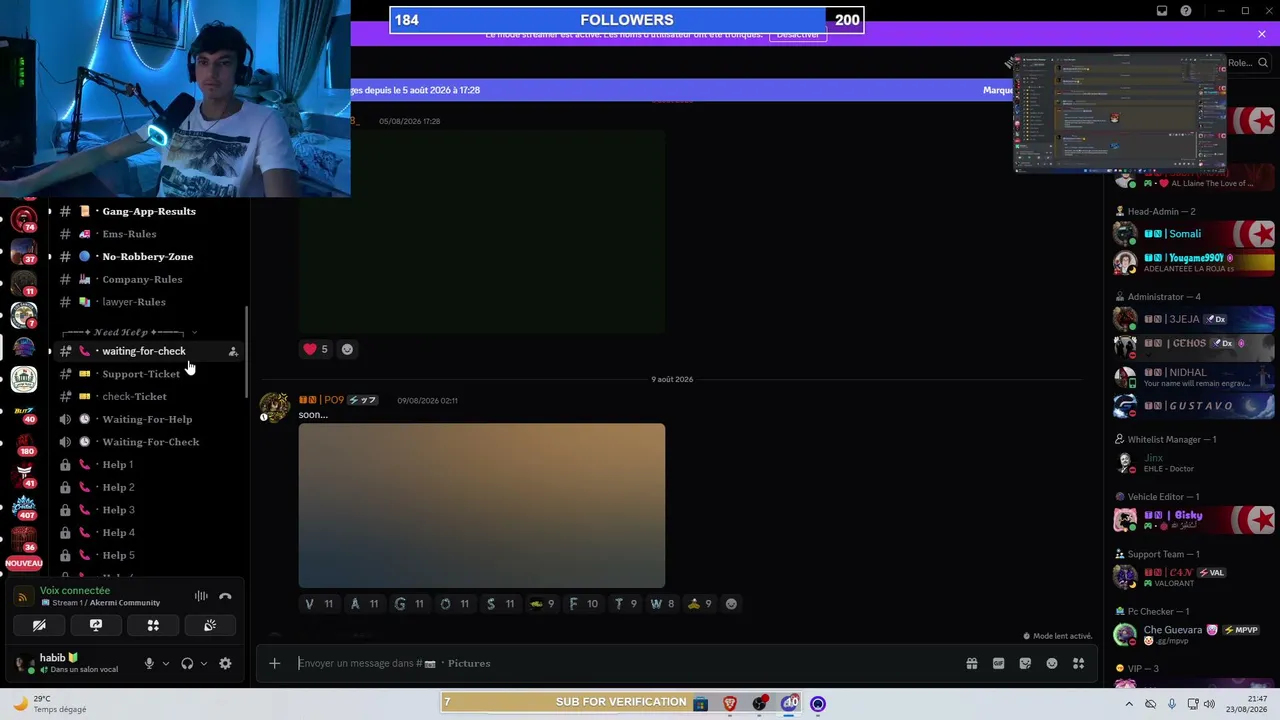
Task: Dismiss the streamer mode banner
Action: (1262, 34)
